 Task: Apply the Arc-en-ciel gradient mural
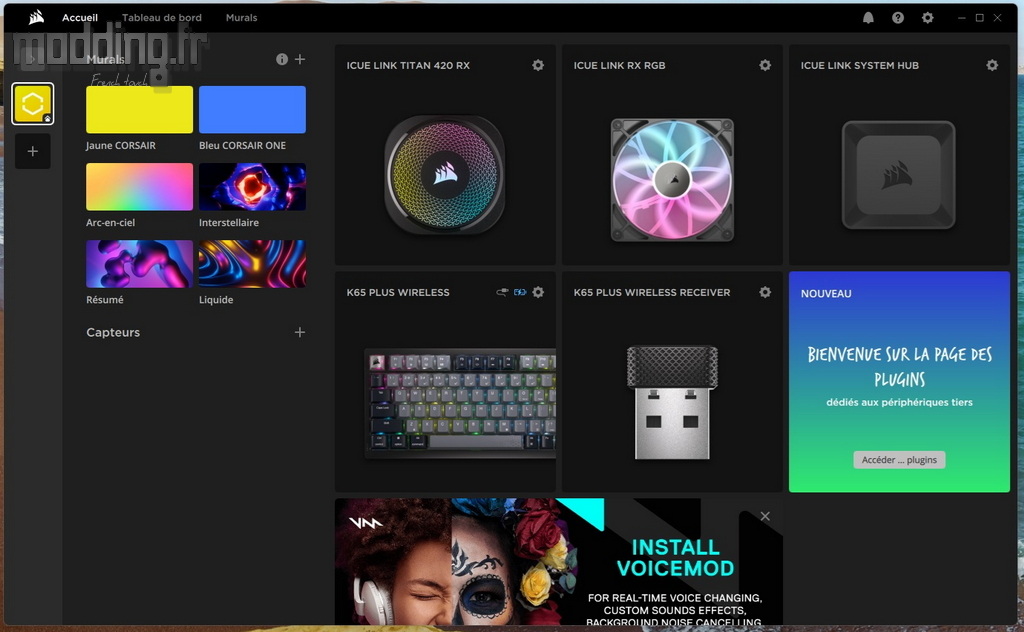139,187
